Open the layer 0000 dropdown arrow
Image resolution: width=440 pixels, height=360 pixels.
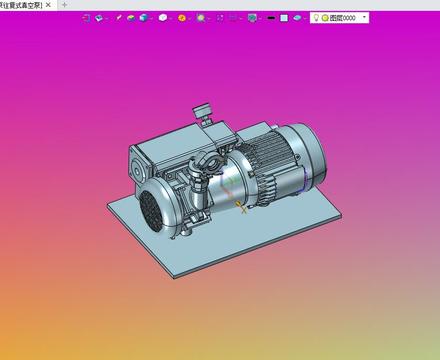pyautogui.click(x=364, y=17)
